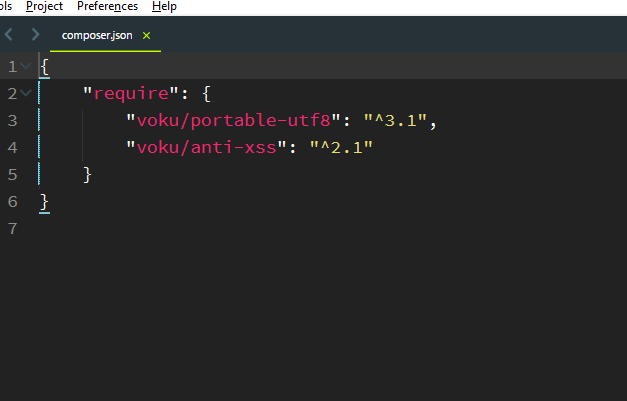The image size is (627, 401).
Task: Click the "voku/portable-utf8" package name
Action: [x=234, y=120]
